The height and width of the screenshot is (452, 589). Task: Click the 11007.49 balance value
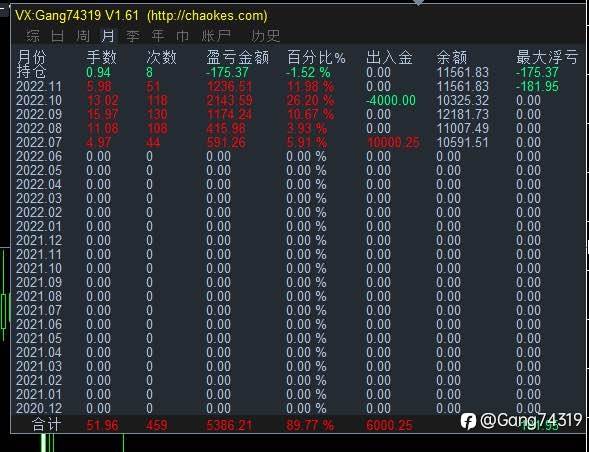click(462, 128)
